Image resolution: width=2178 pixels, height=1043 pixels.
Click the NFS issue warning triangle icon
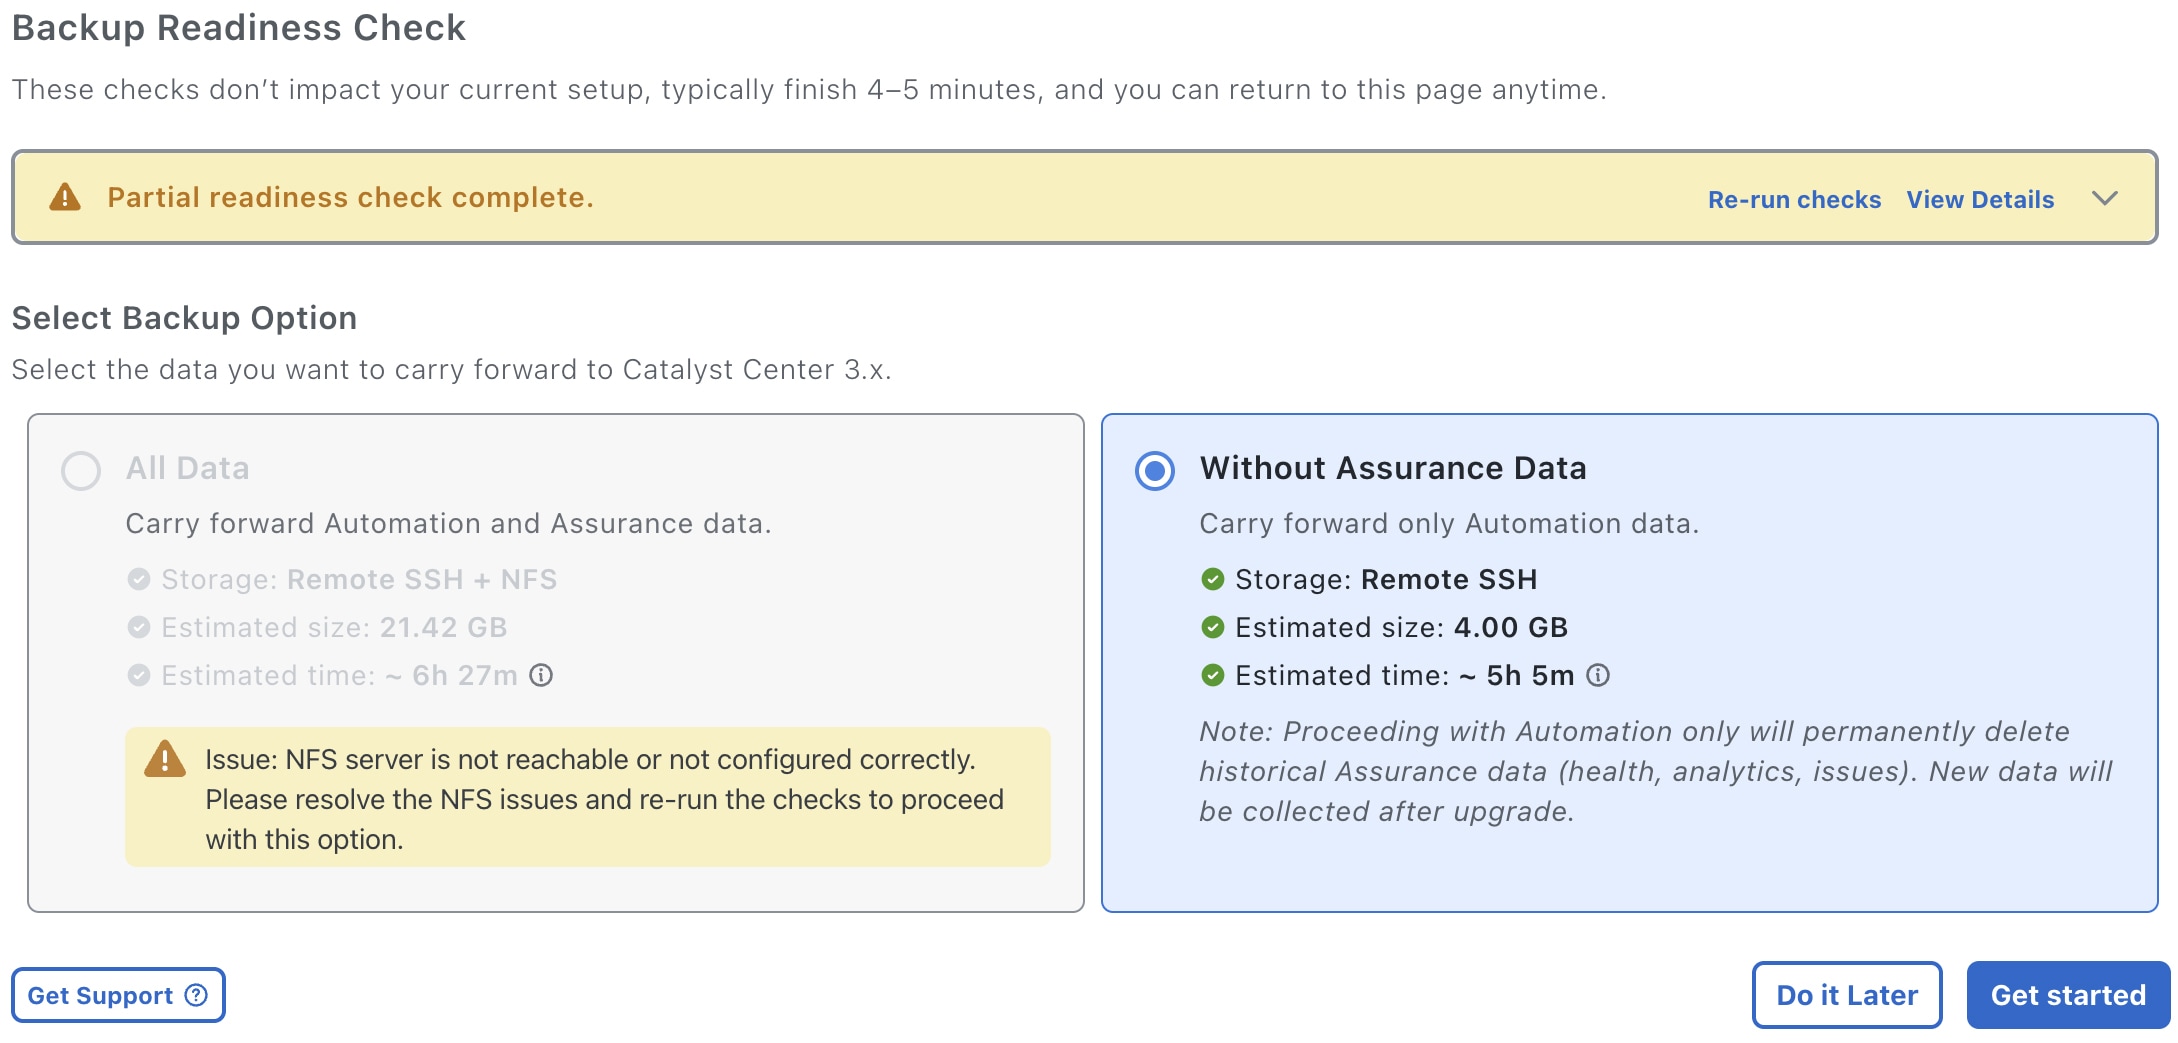165,759
